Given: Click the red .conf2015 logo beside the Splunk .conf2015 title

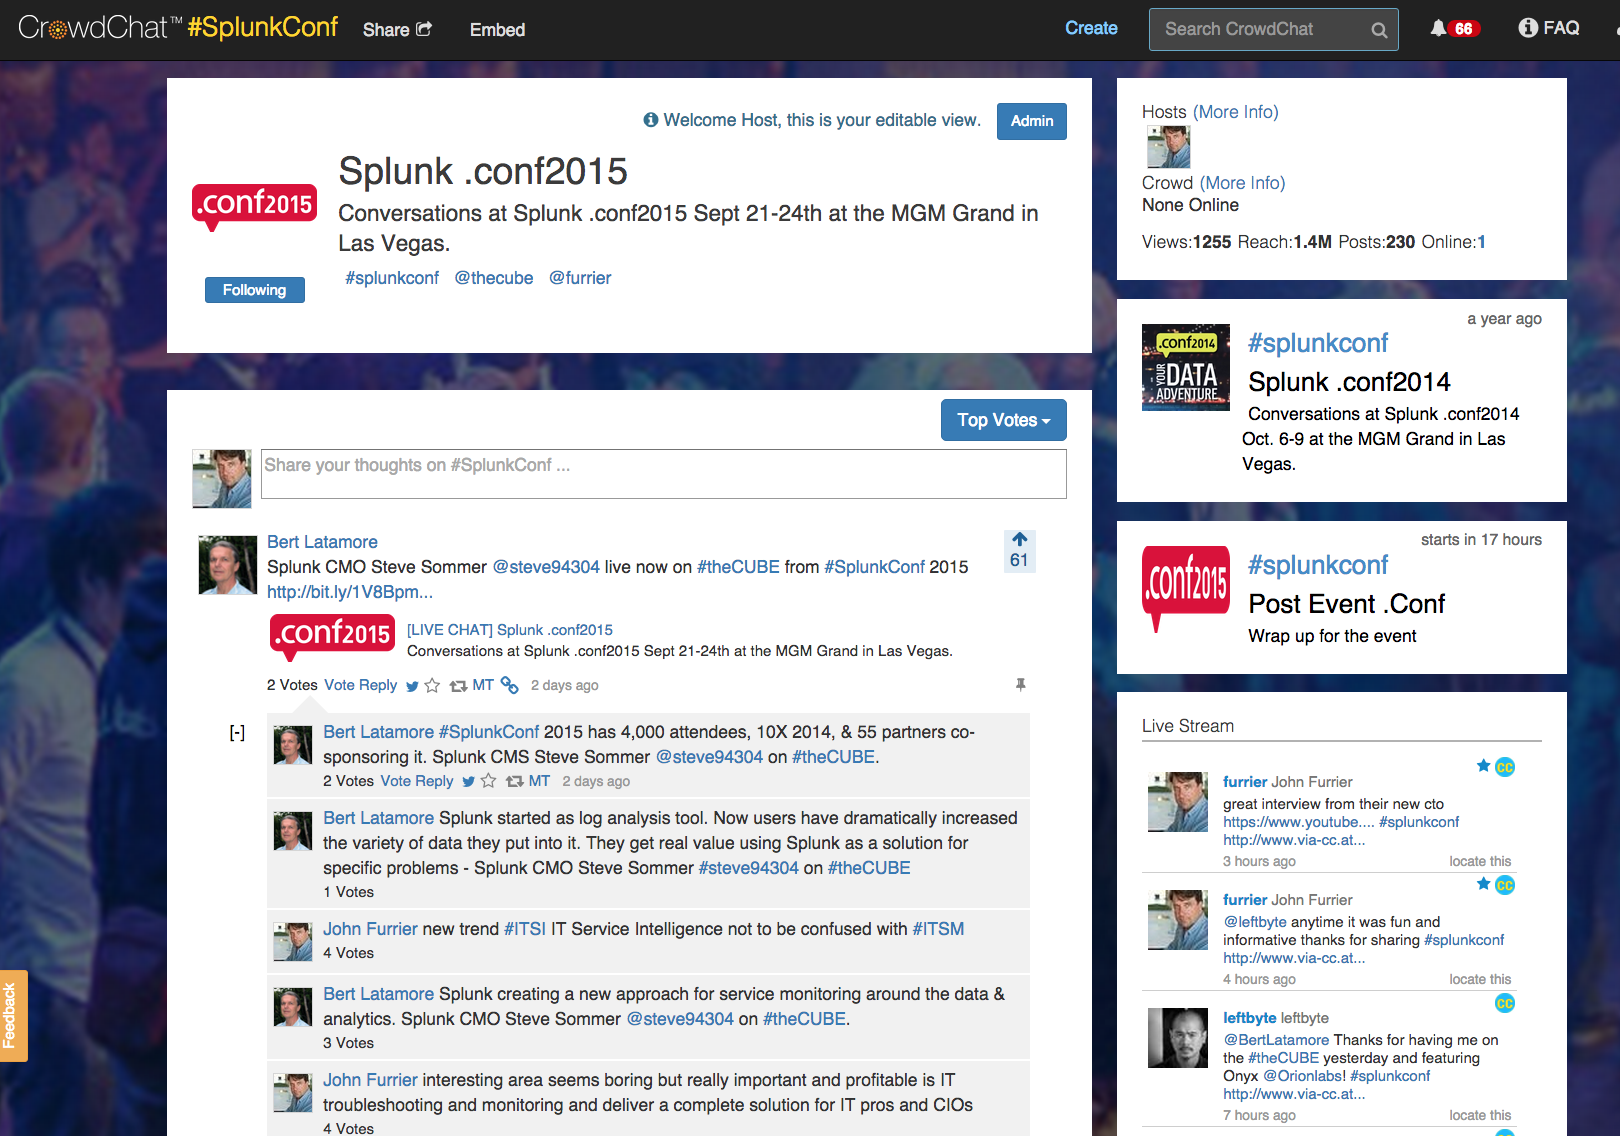Looking at the screenshot, I should tap(254, 206).
